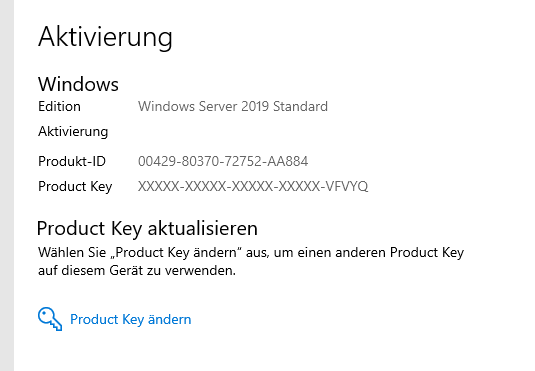Click the quoted „Product Key ändern“ in the description

coord(176,253)
